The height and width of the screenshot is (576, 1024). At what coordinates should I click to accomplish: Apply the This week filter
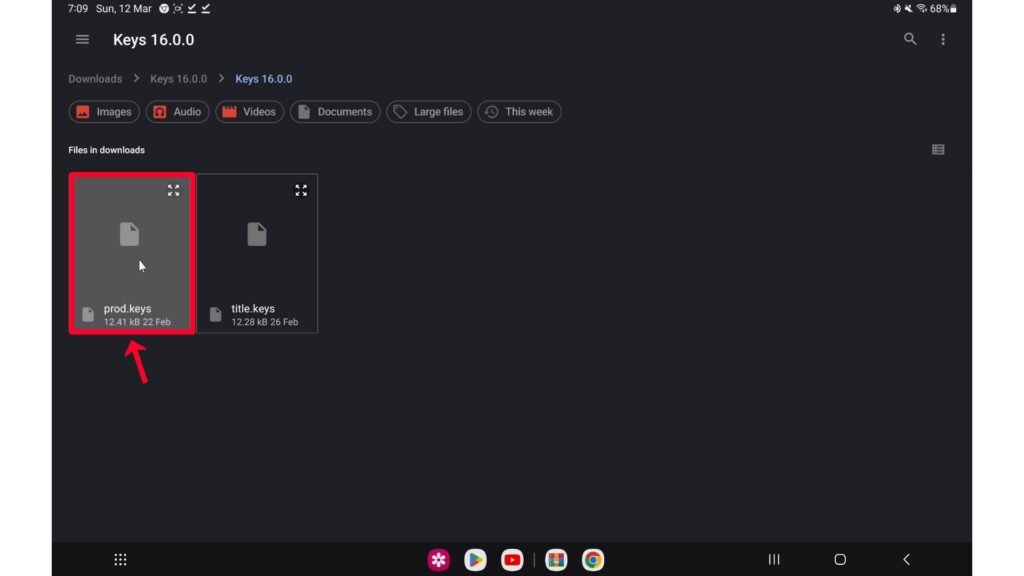tap(519, 112)
